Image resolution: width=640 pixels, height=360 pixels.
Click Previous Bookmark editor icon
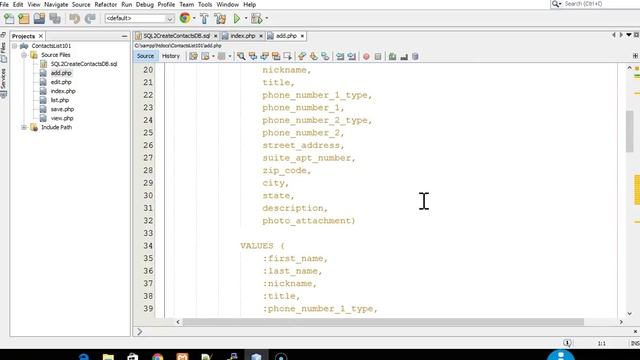coord(302,56)
